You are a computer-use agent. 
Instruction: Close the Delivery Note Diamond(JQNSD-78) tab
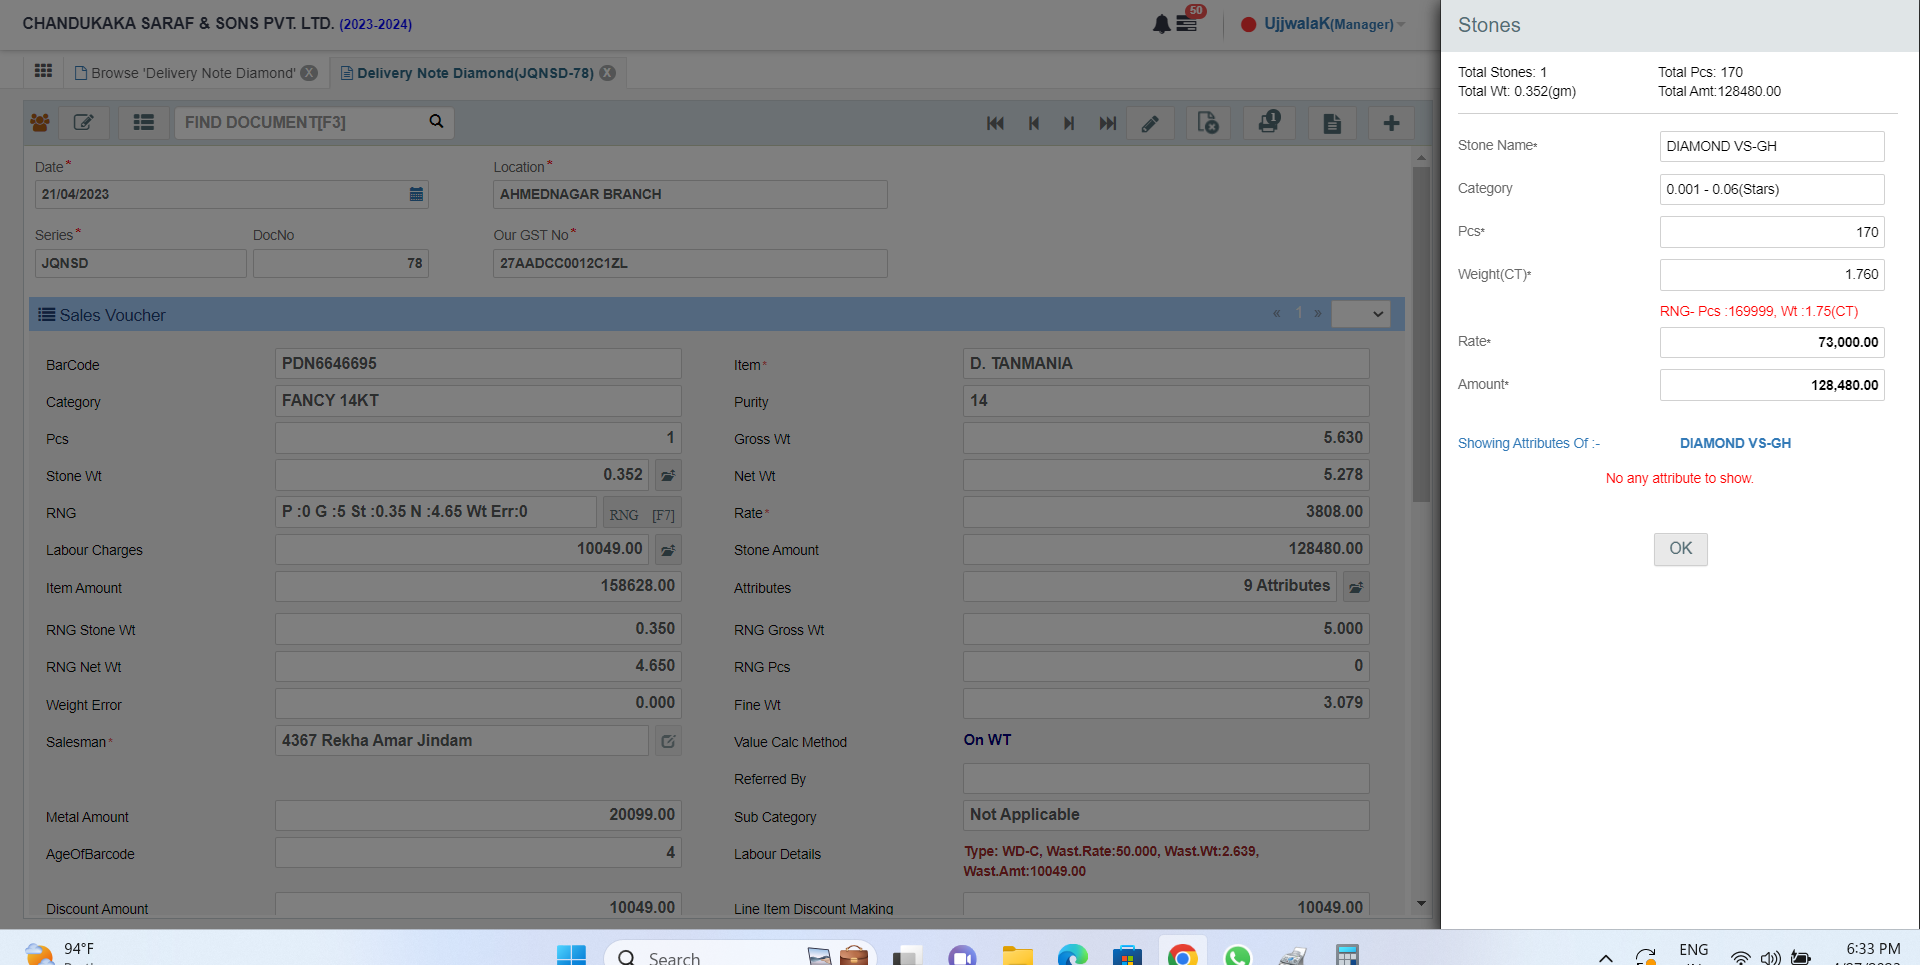point(607,73)
